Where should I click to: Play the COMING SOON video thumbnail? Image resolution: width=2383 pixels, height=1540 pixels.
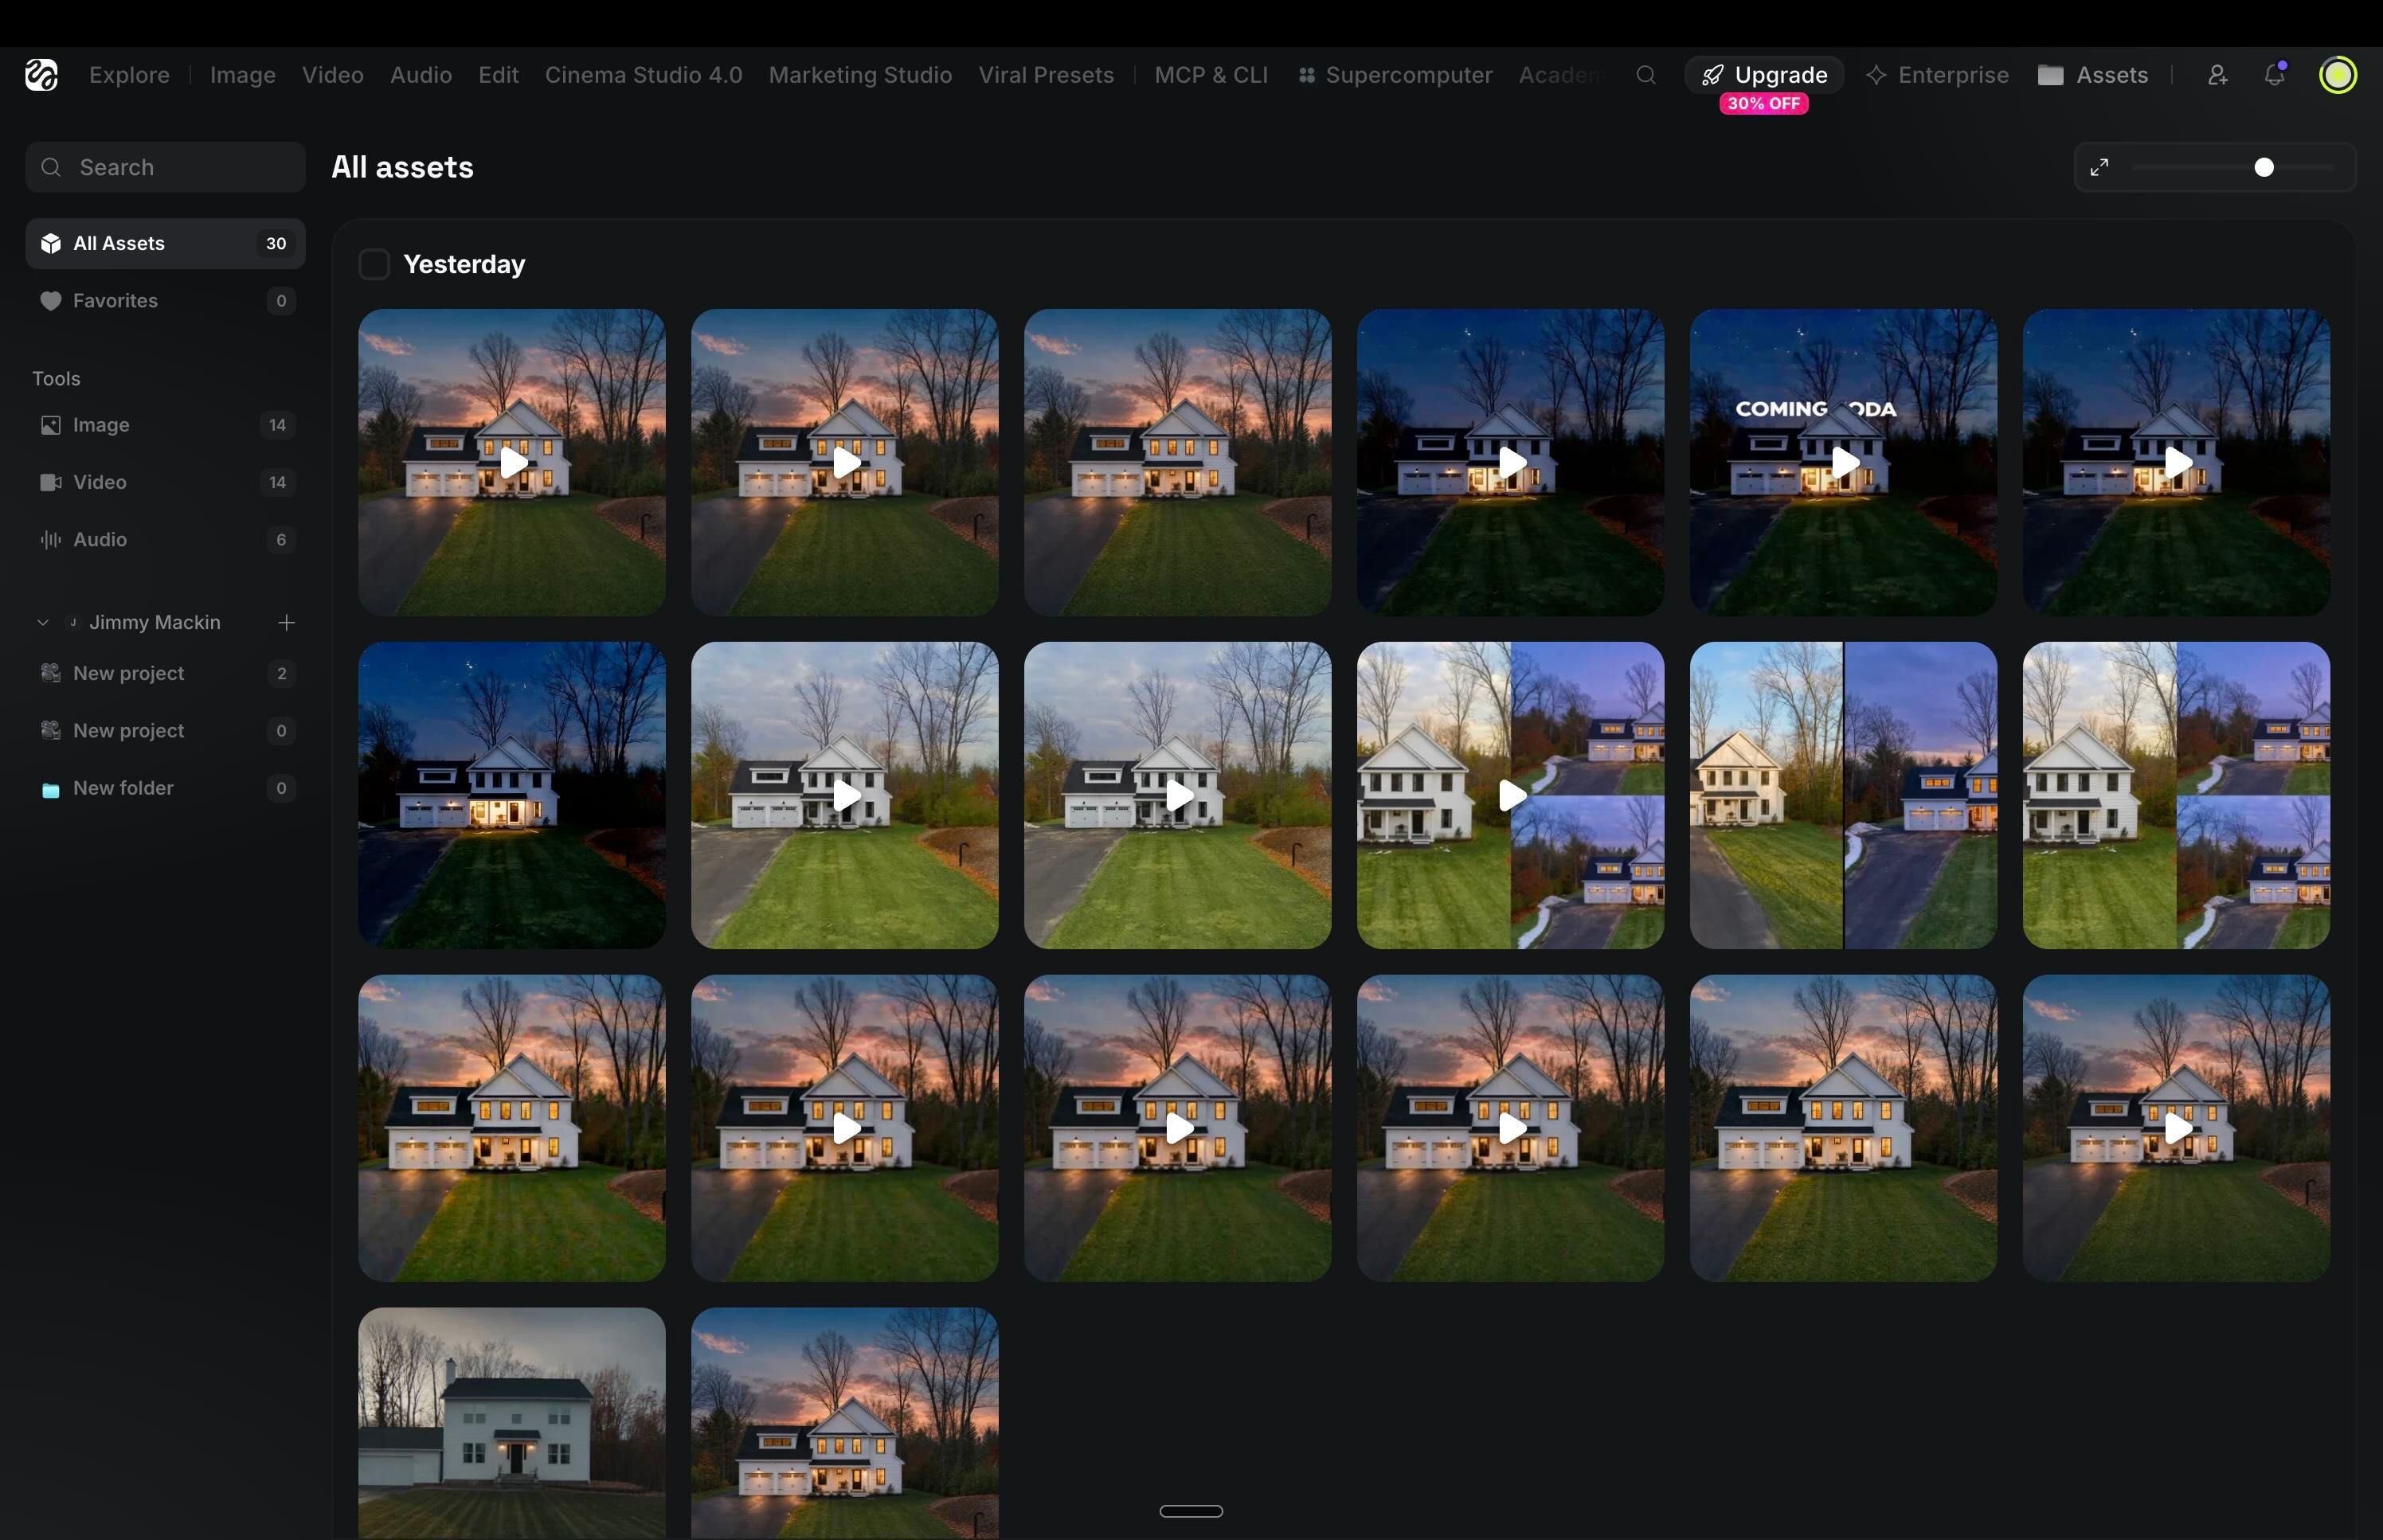coord(1843,462)
